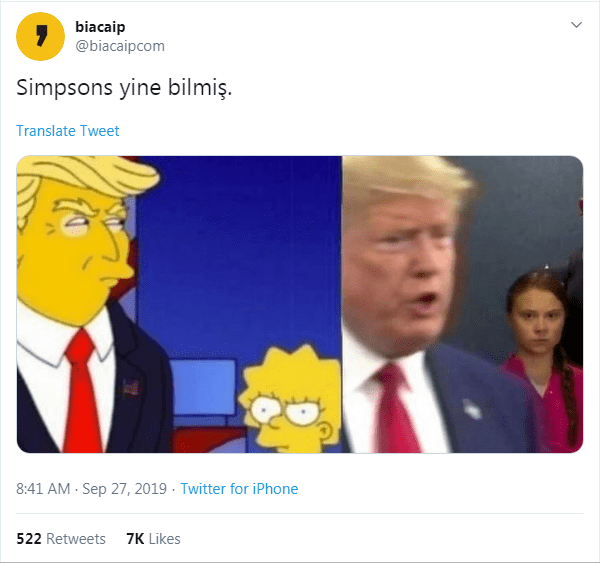Click the light blue monitor in the cartoon background

(x=204, y=387)
